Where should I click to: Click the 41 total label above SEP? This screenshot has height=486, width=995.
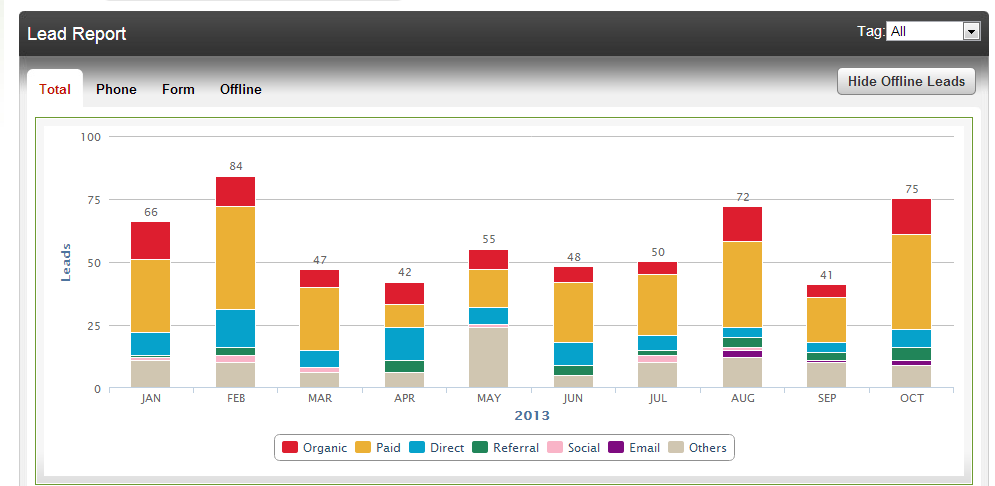pyautogui.click(x=827, y=275)
